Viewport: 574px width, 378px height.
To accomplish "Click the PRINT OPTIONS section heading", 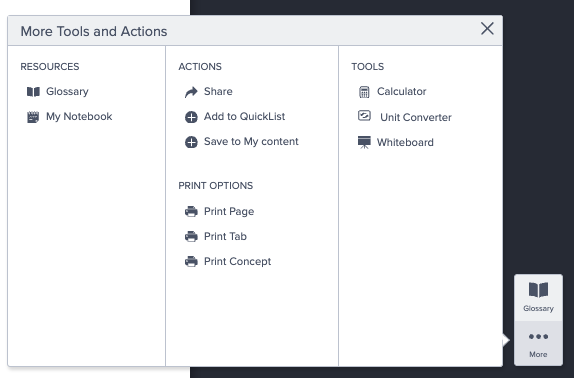I will tap(216, 186).
